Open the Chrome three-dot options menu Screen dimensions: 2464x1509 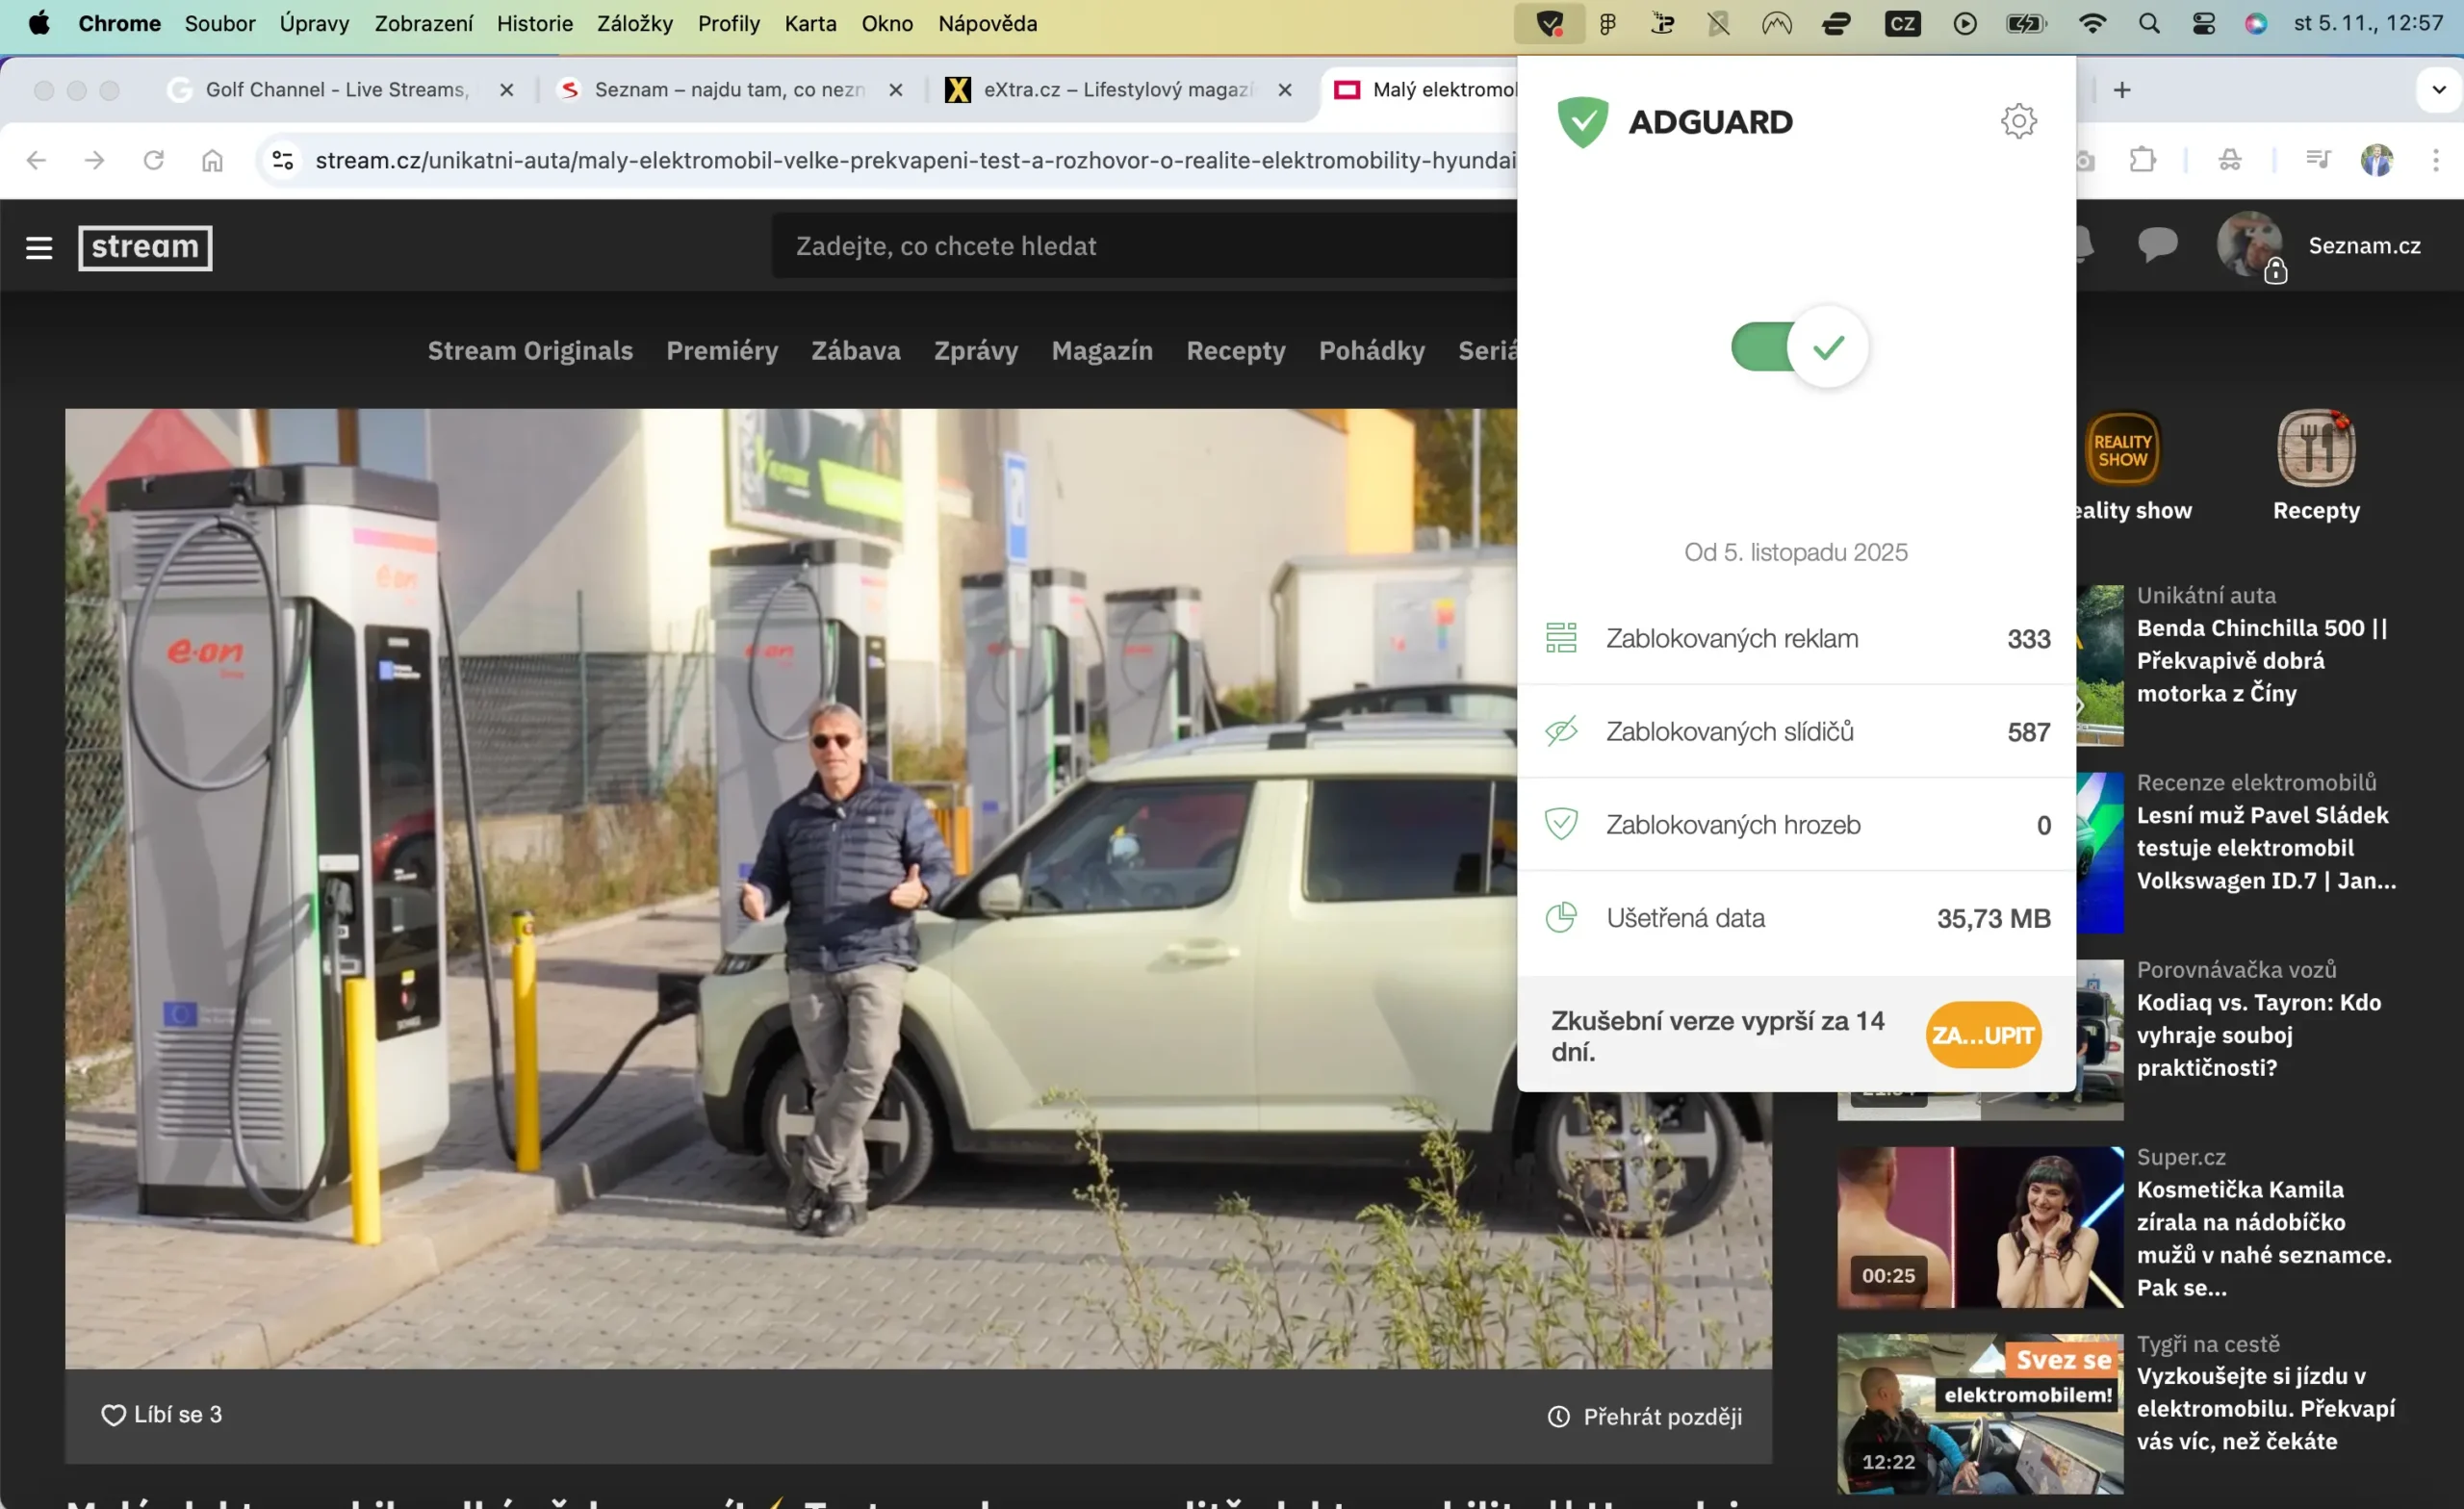point(2438,160)
